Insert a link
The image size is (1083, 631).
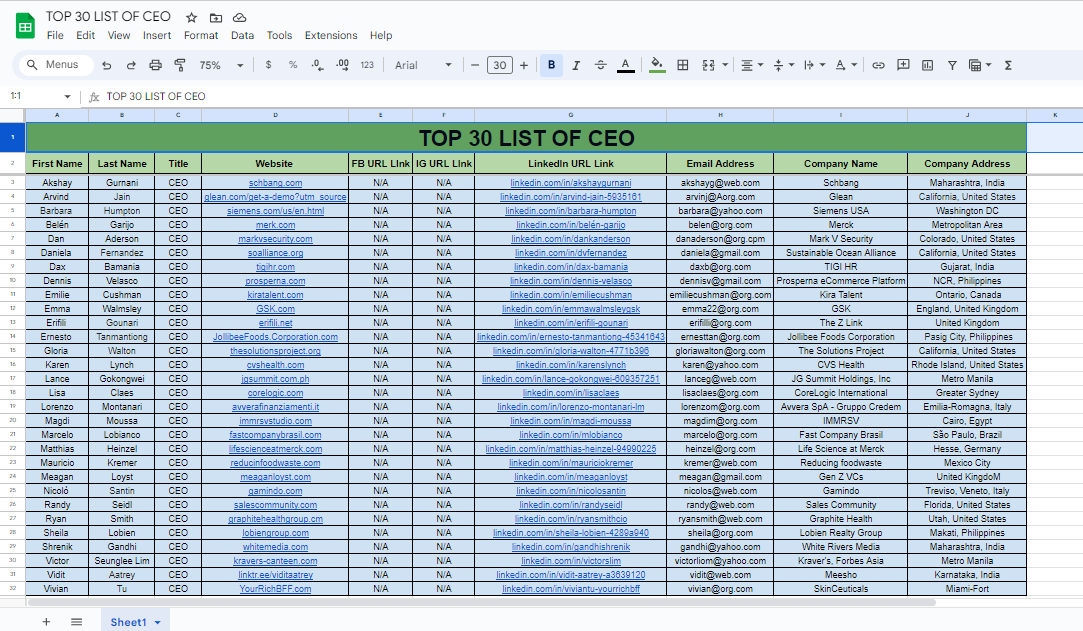pos(878,65)
